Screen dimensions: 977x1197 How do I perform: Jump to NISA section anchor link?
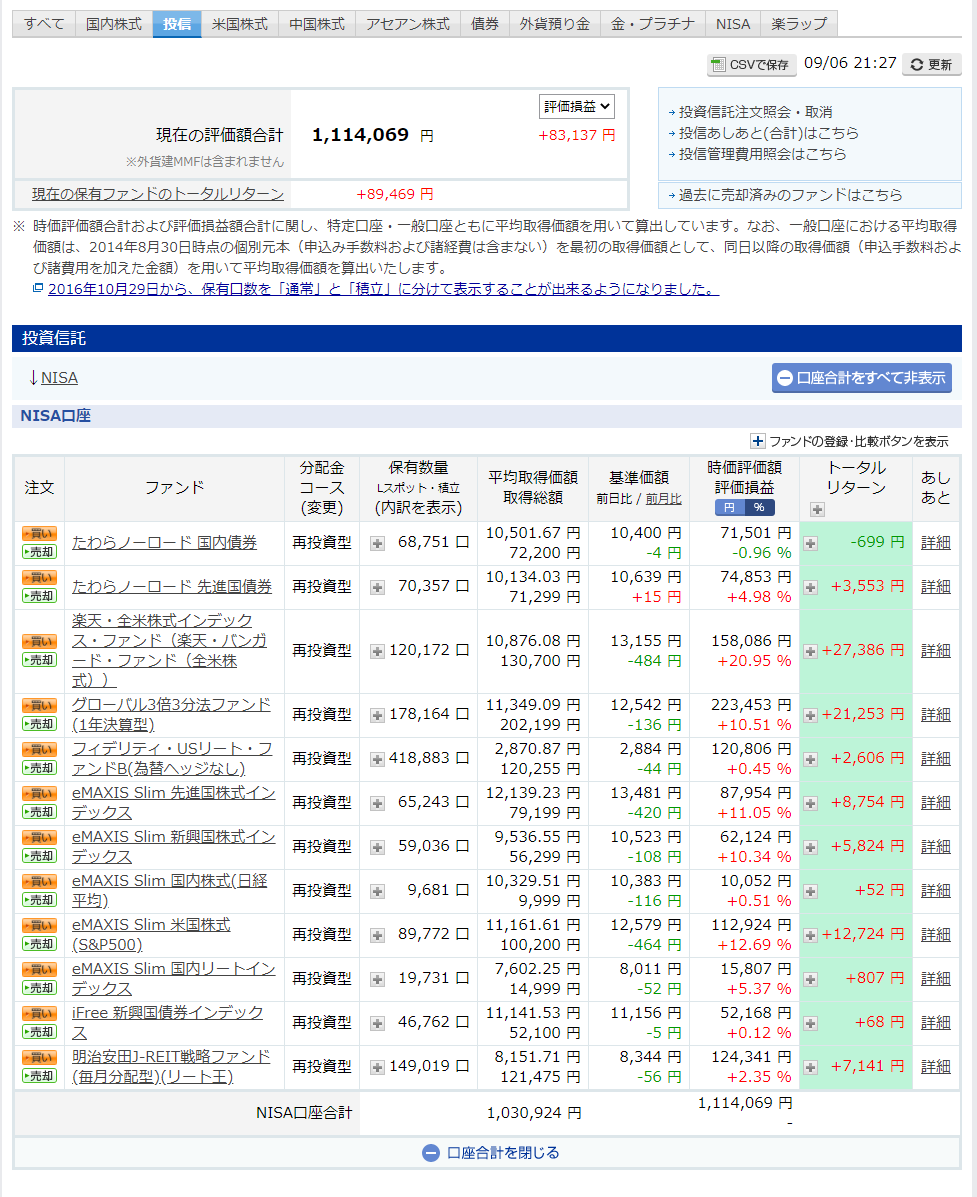59,377
